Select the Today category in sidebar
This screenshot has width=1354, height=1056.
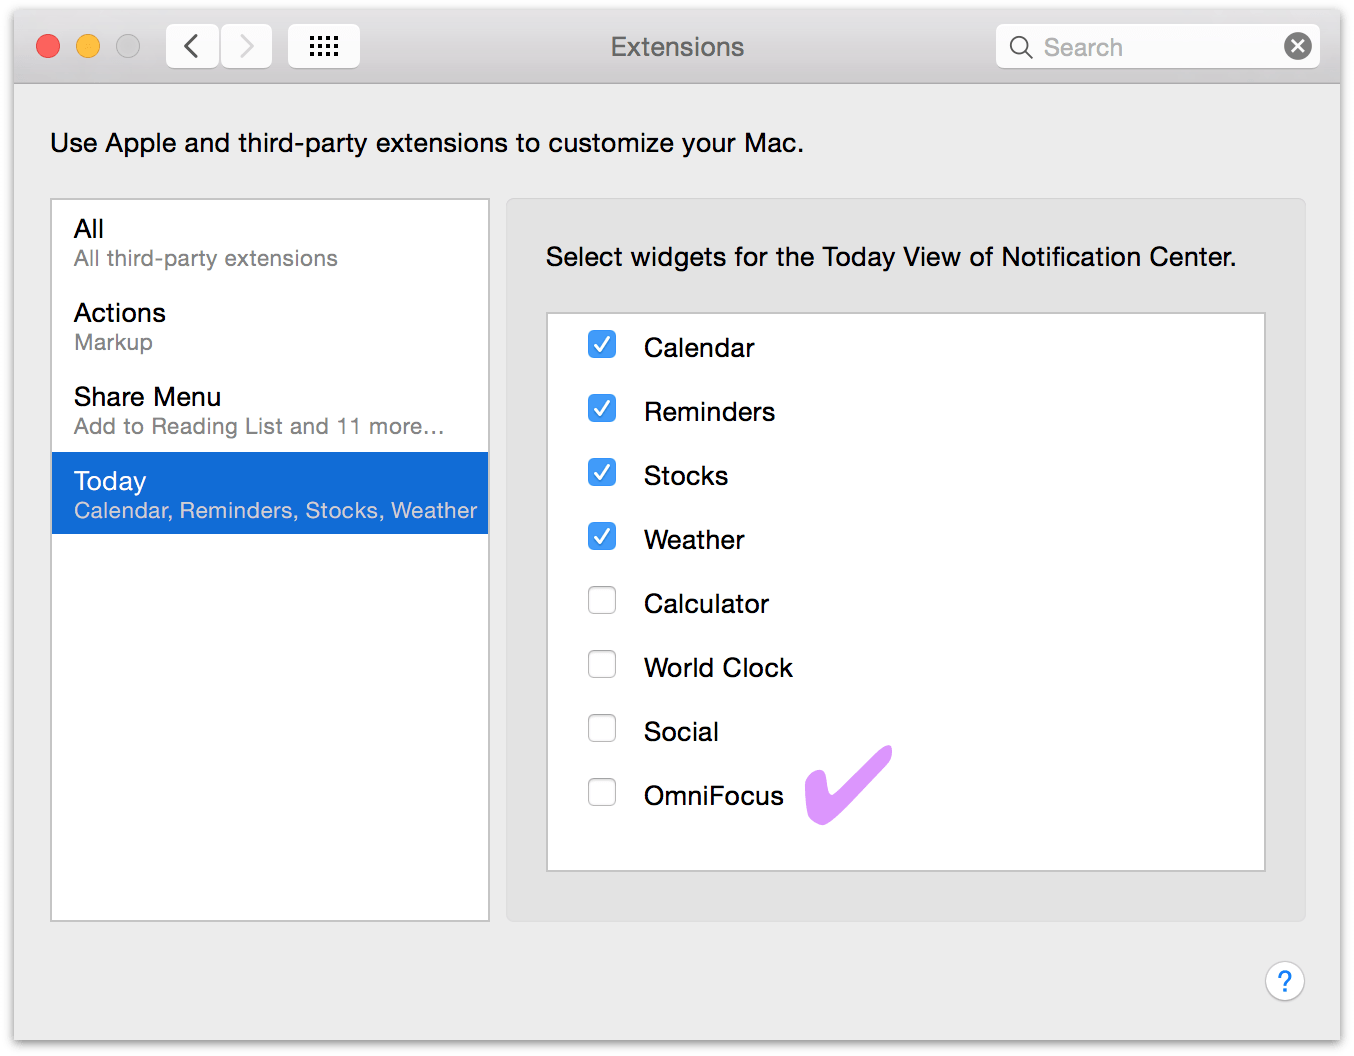coord(270,493)
